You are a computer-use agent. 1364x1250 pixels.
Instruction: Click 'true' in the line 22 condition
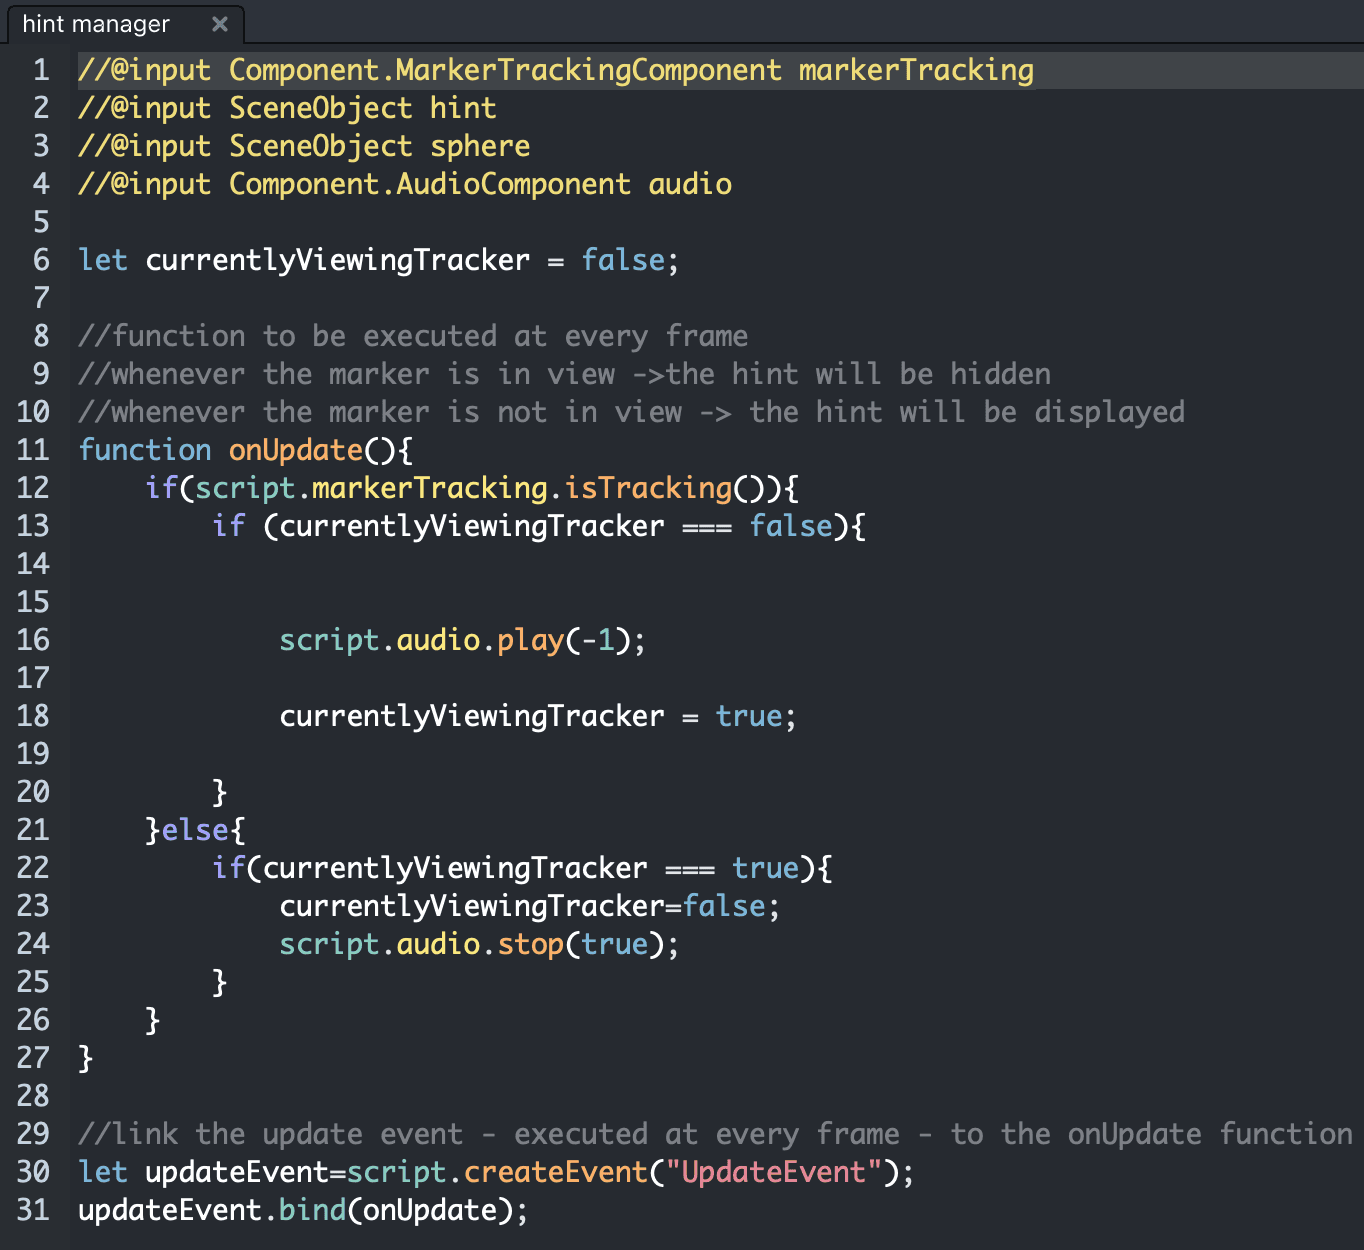click(766, 868)
